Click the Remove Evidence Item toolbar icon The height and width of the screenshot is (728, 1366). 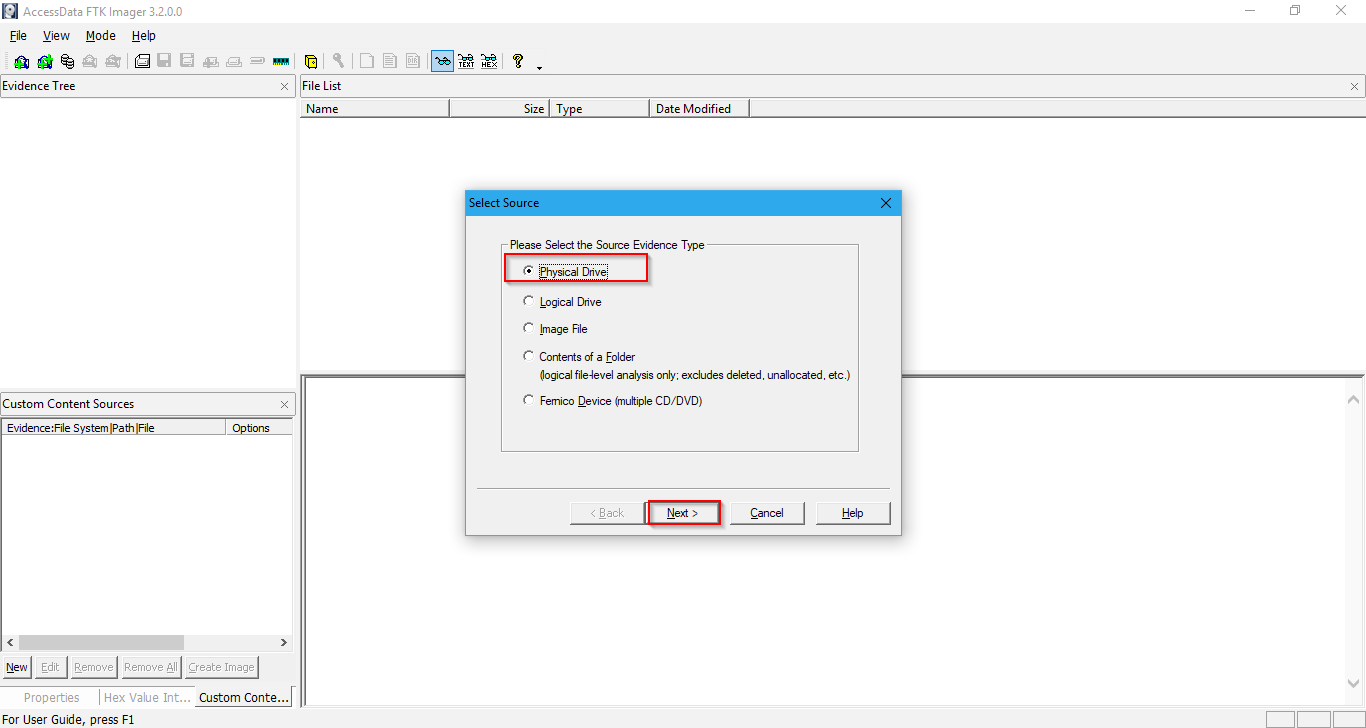click(89, 61)
